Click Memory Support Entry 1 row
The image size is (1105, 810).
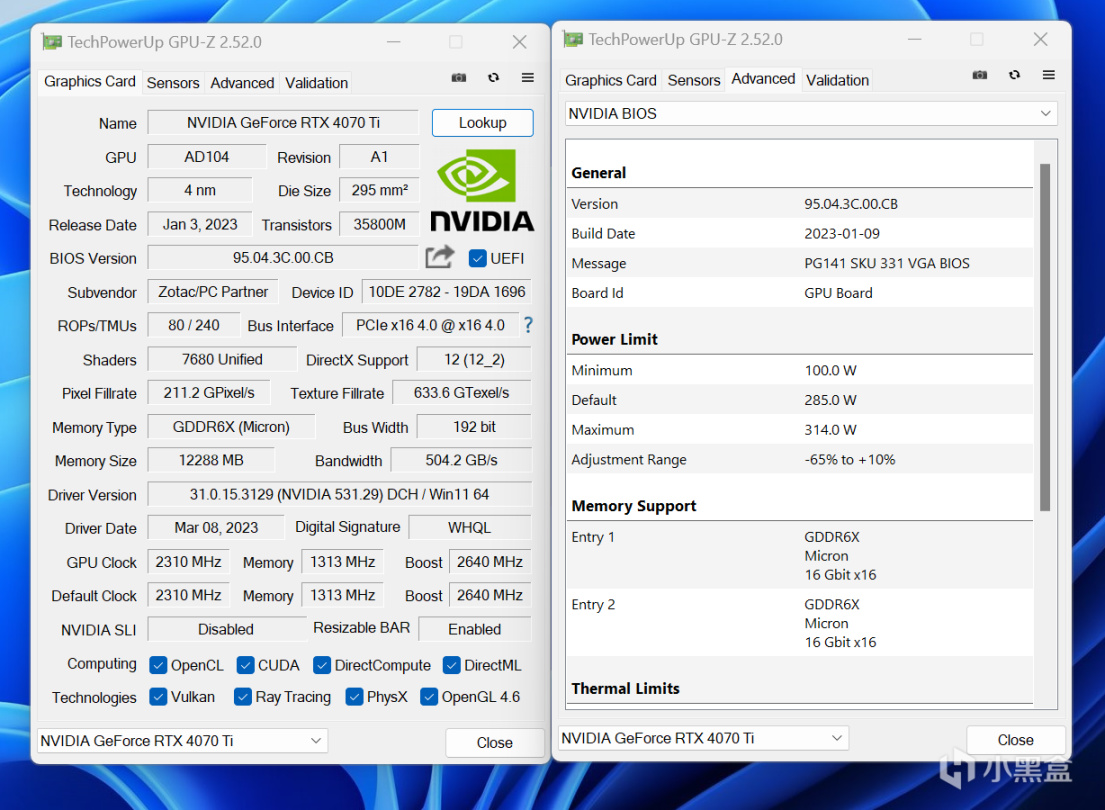[x=800, y=556]
